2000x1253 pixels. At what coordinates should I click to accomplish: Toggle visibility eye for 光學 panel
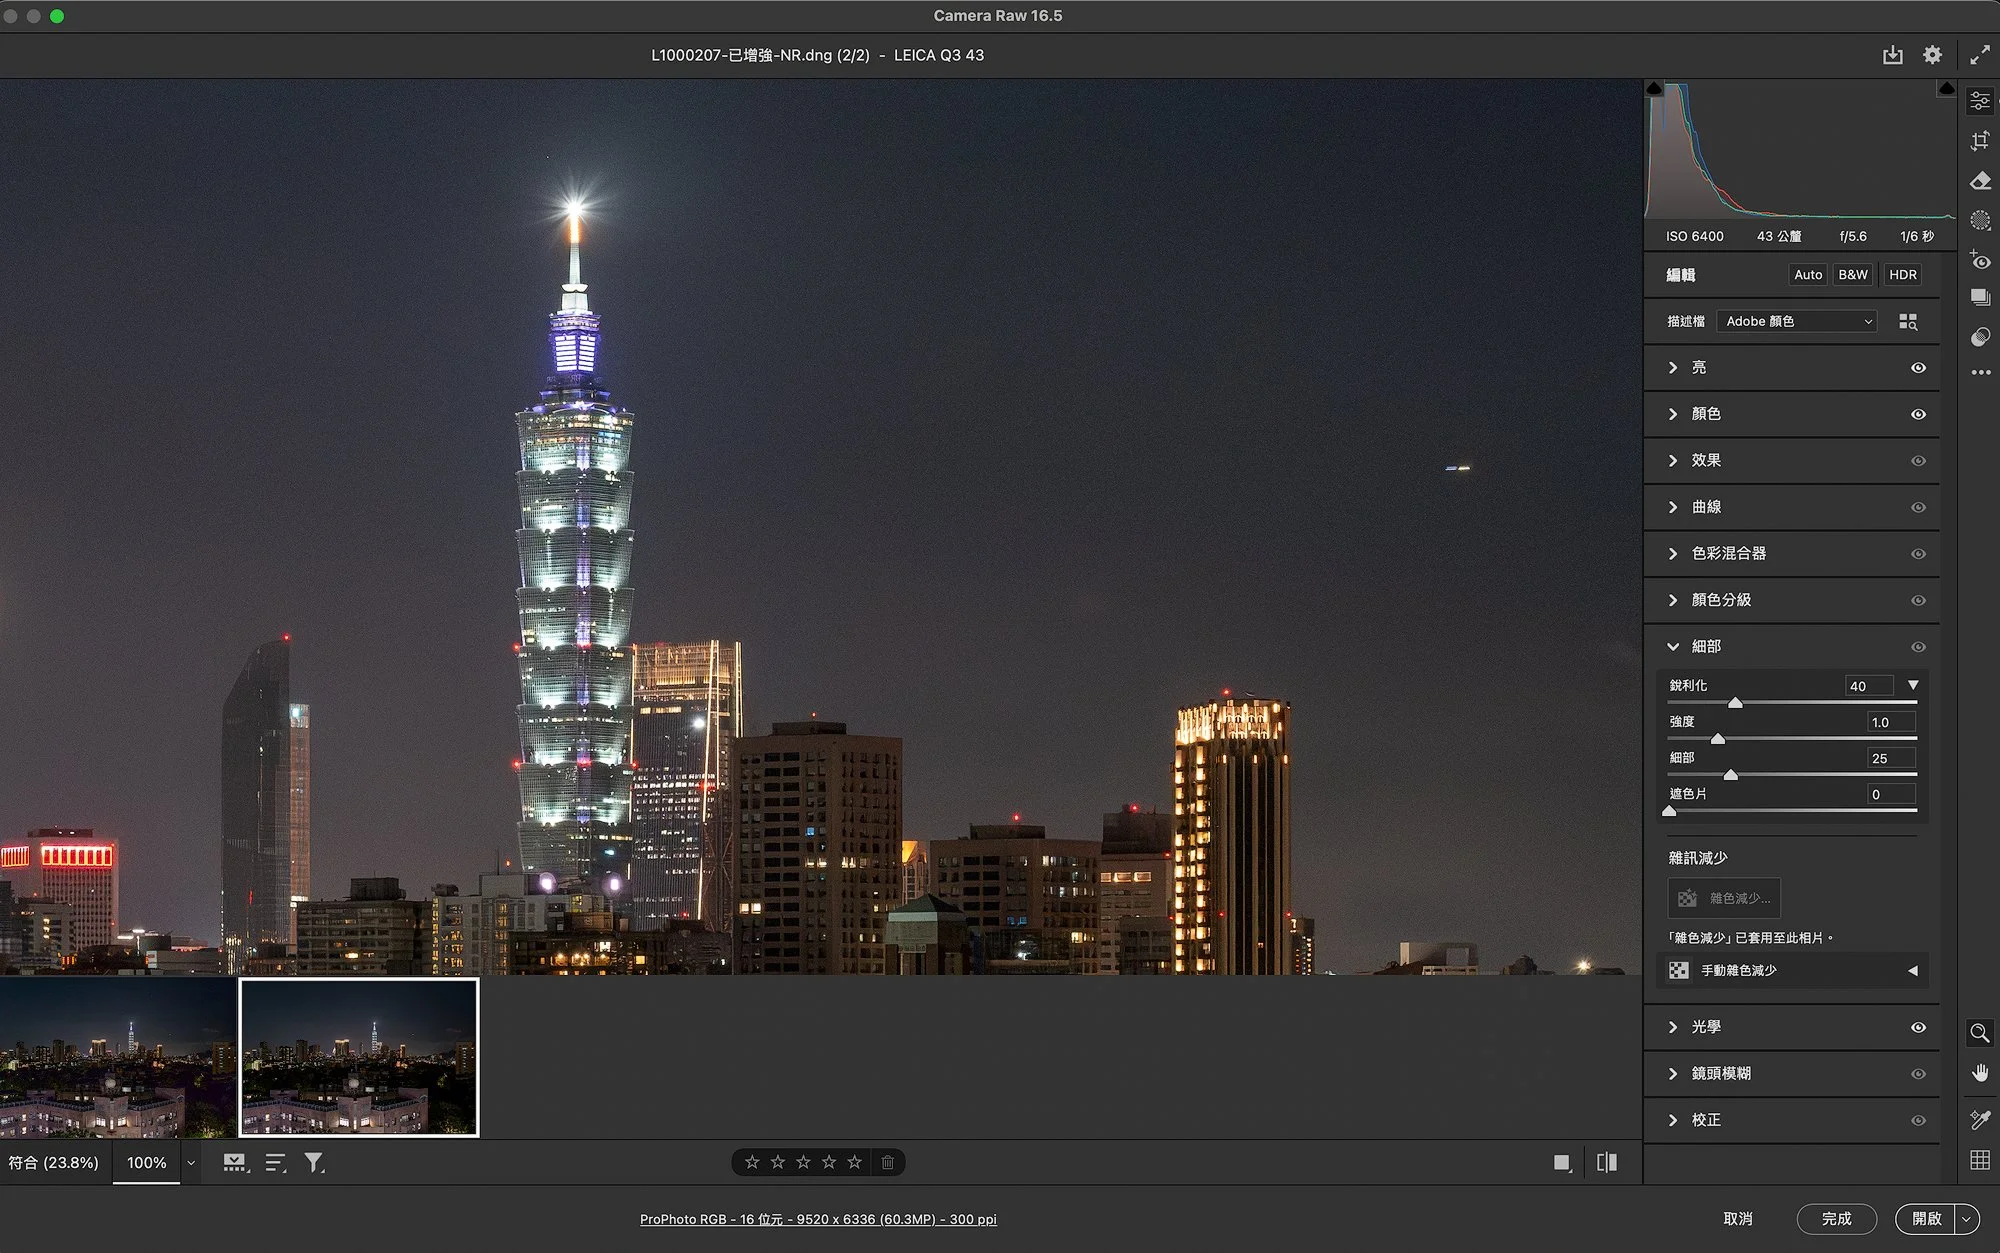[x=1918, y=1027]
